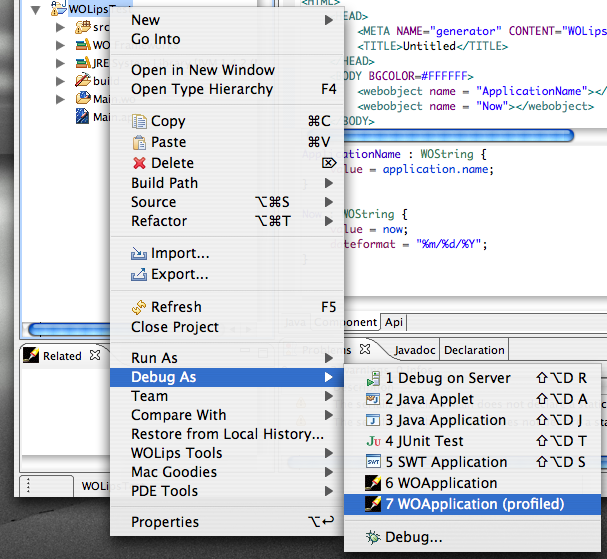Open the Team submenu
The height and width of the screenshot is (559, 607).
tap(227, 396)
